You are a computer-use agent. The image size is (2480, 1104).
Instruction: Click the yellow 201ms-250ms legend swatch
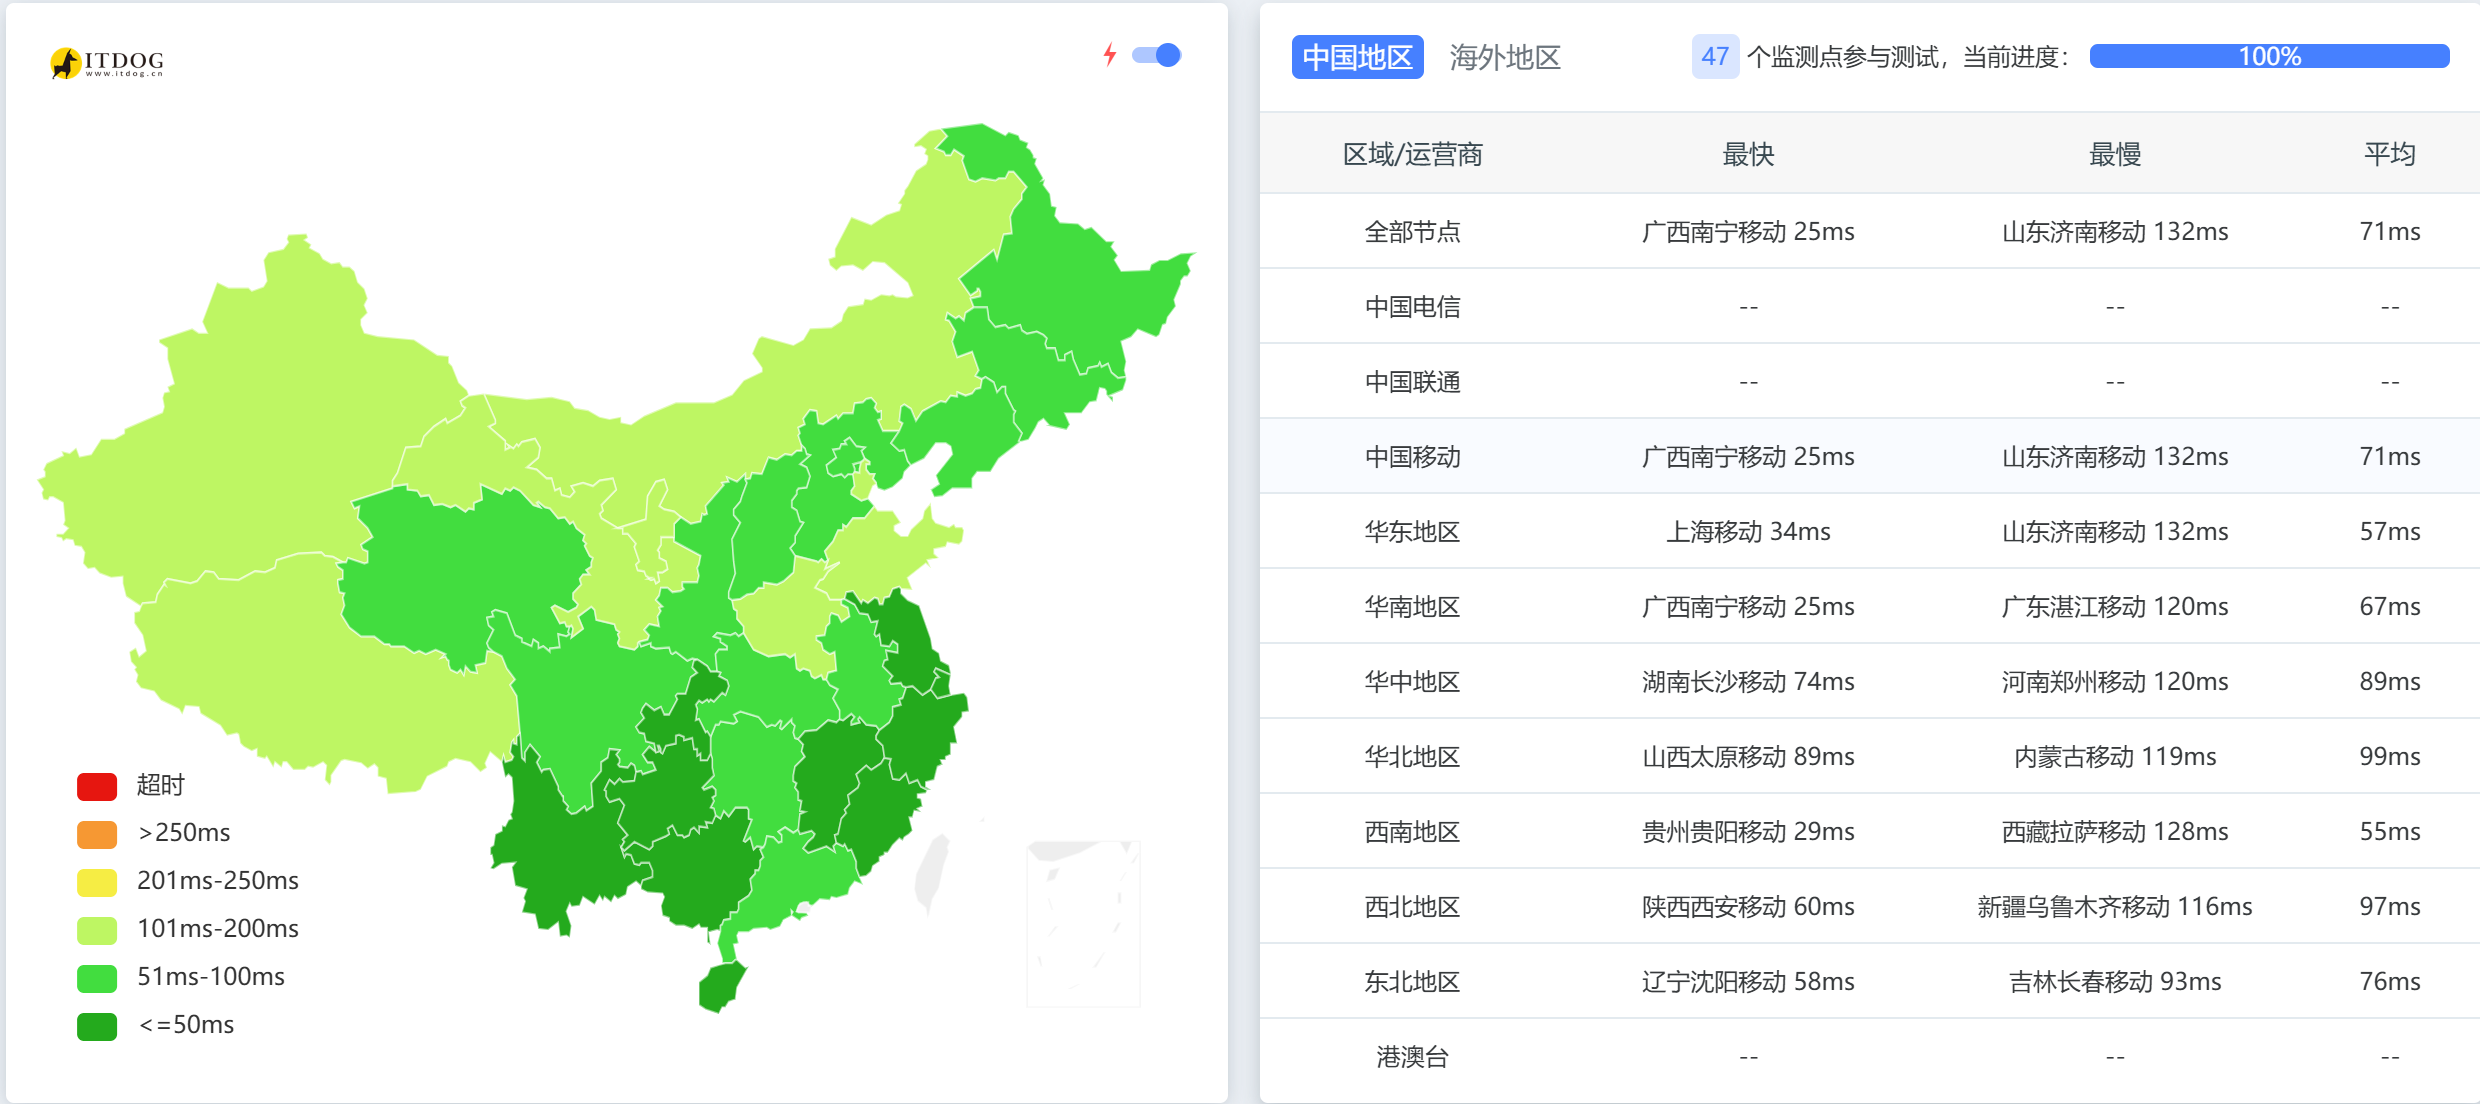[x=95, y=881]
